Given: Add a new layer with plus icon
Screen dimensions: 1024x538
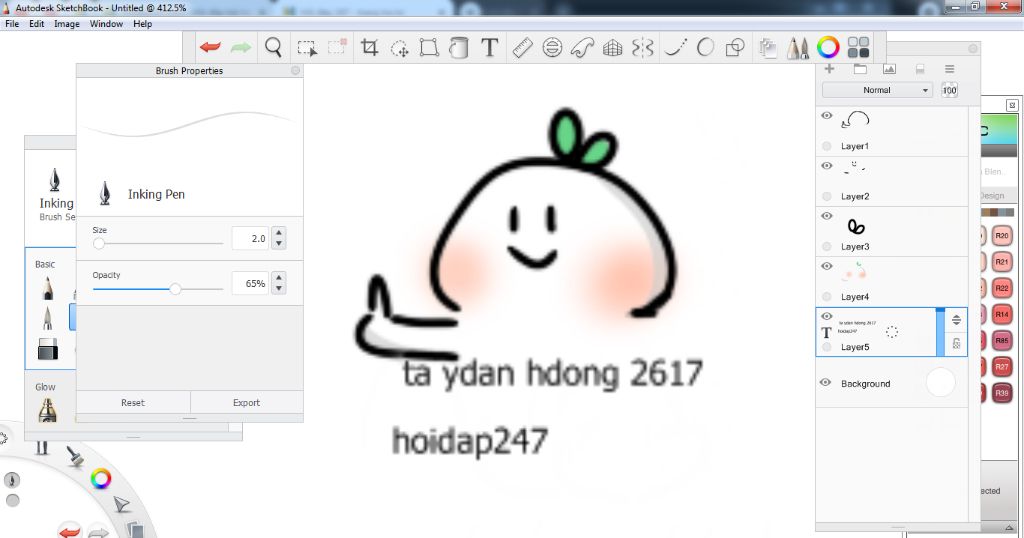Looking at the screenshot, I should point(829,69).
